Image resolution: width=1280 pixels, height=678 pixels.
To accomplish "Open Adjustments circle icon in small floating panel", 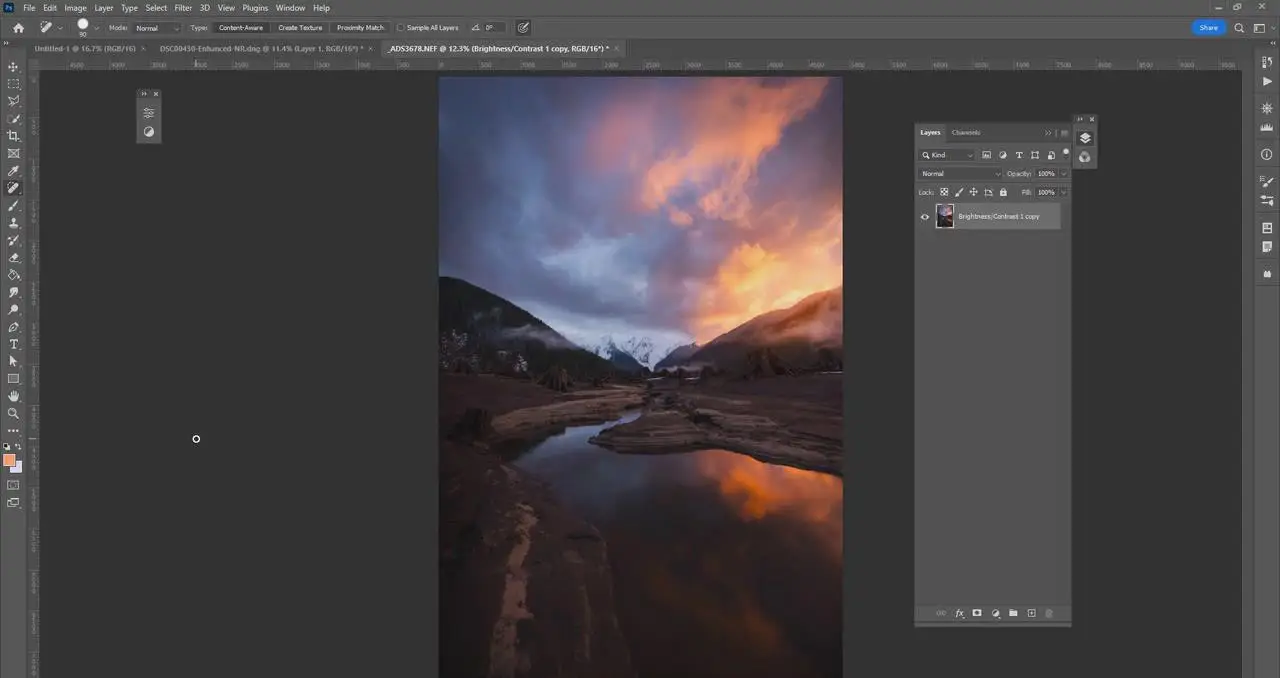I will tap(149, 131).
